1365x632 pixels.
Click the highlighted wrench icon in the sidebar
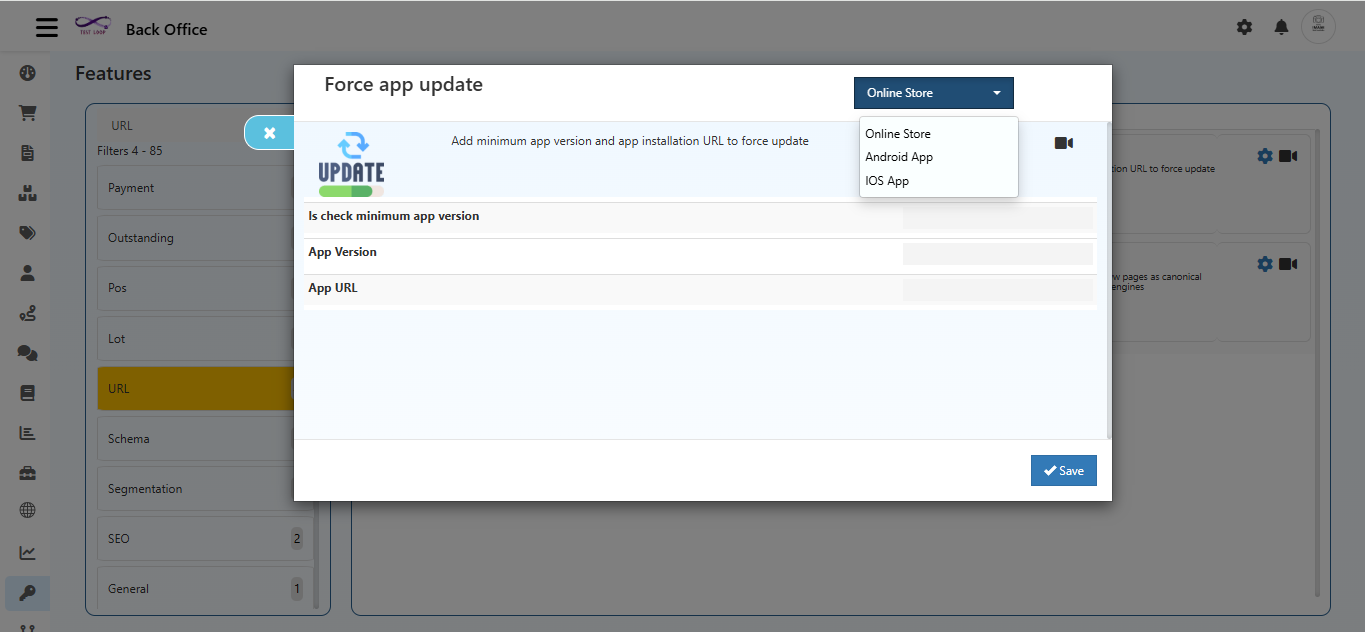[x=27, y=593]
